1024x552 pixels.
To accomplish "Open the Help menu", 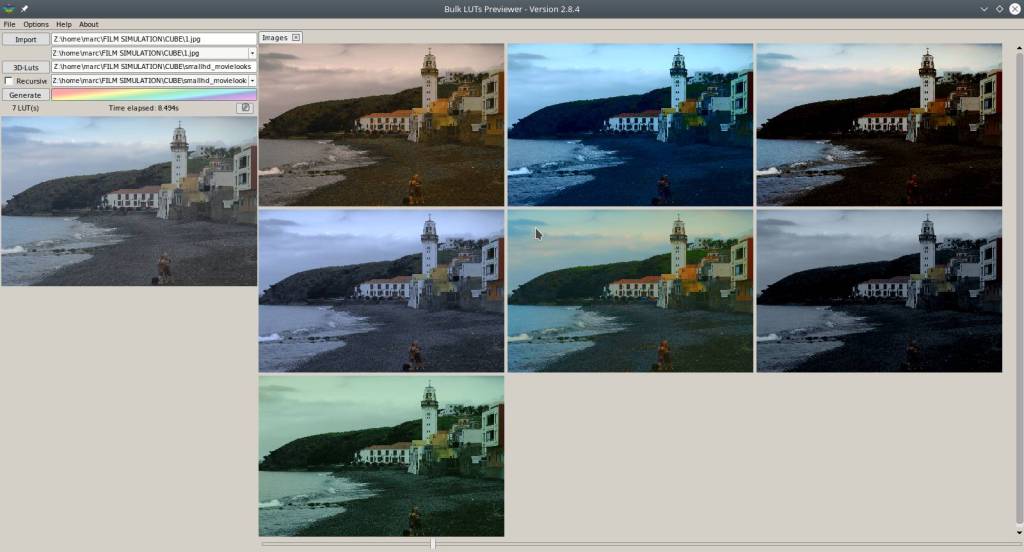I will click(64, 24).
